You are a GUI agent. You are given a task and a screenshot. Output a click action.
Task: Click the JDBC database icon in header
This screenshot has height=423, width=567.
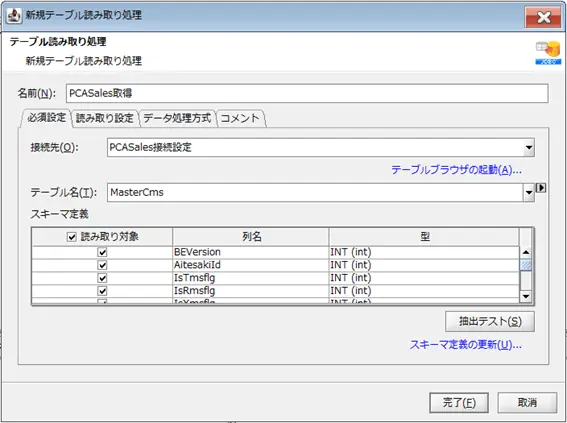point(548,53)
